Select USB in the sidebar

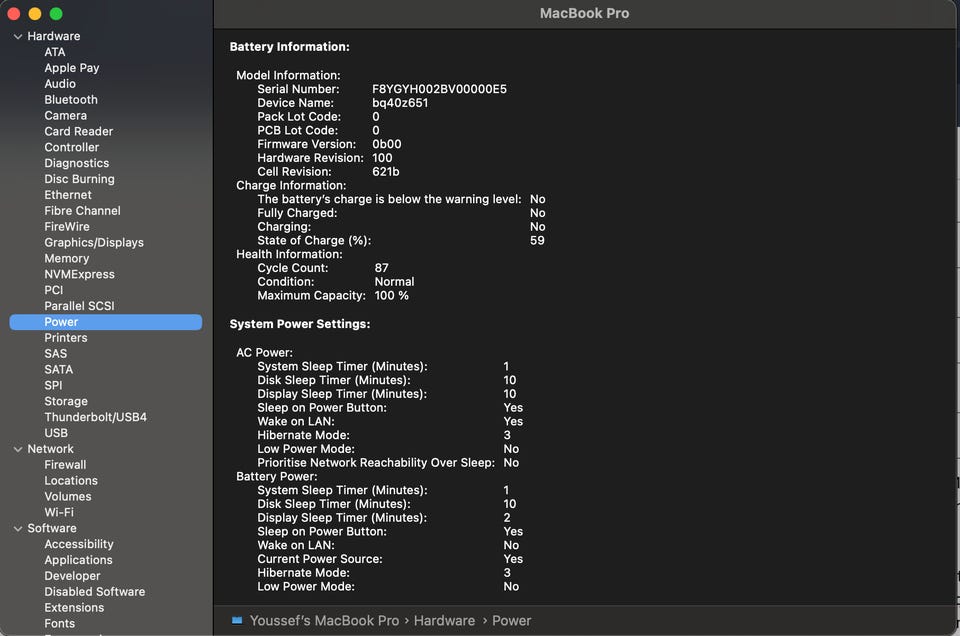(56, 433)
